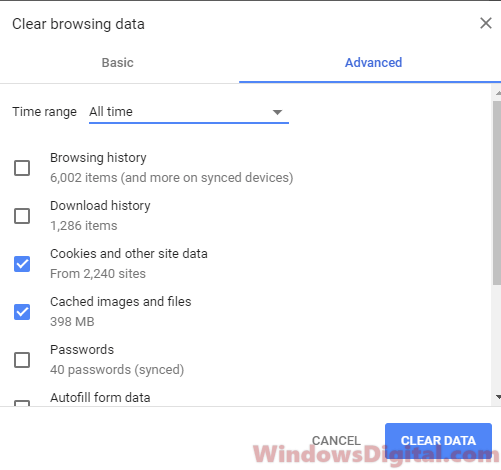Click the Browsing history label text
This screenshot has width=501, height=470.
tap(98, 158)
